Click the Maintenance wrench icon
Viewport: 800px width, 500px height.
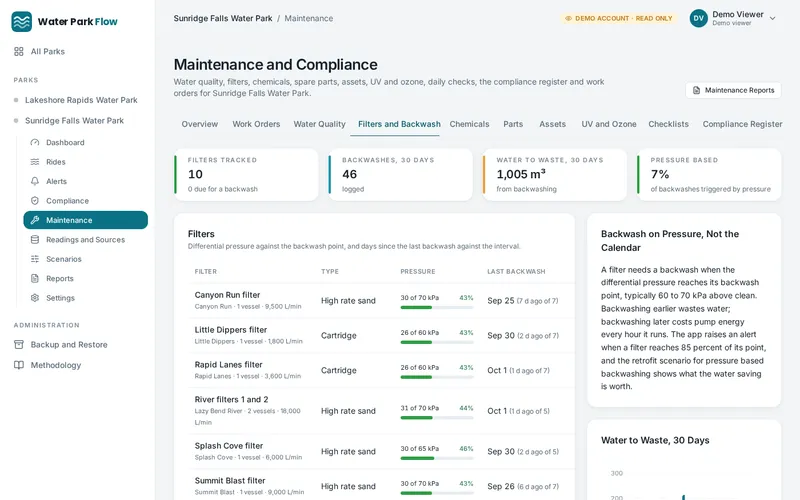[35, 220]
